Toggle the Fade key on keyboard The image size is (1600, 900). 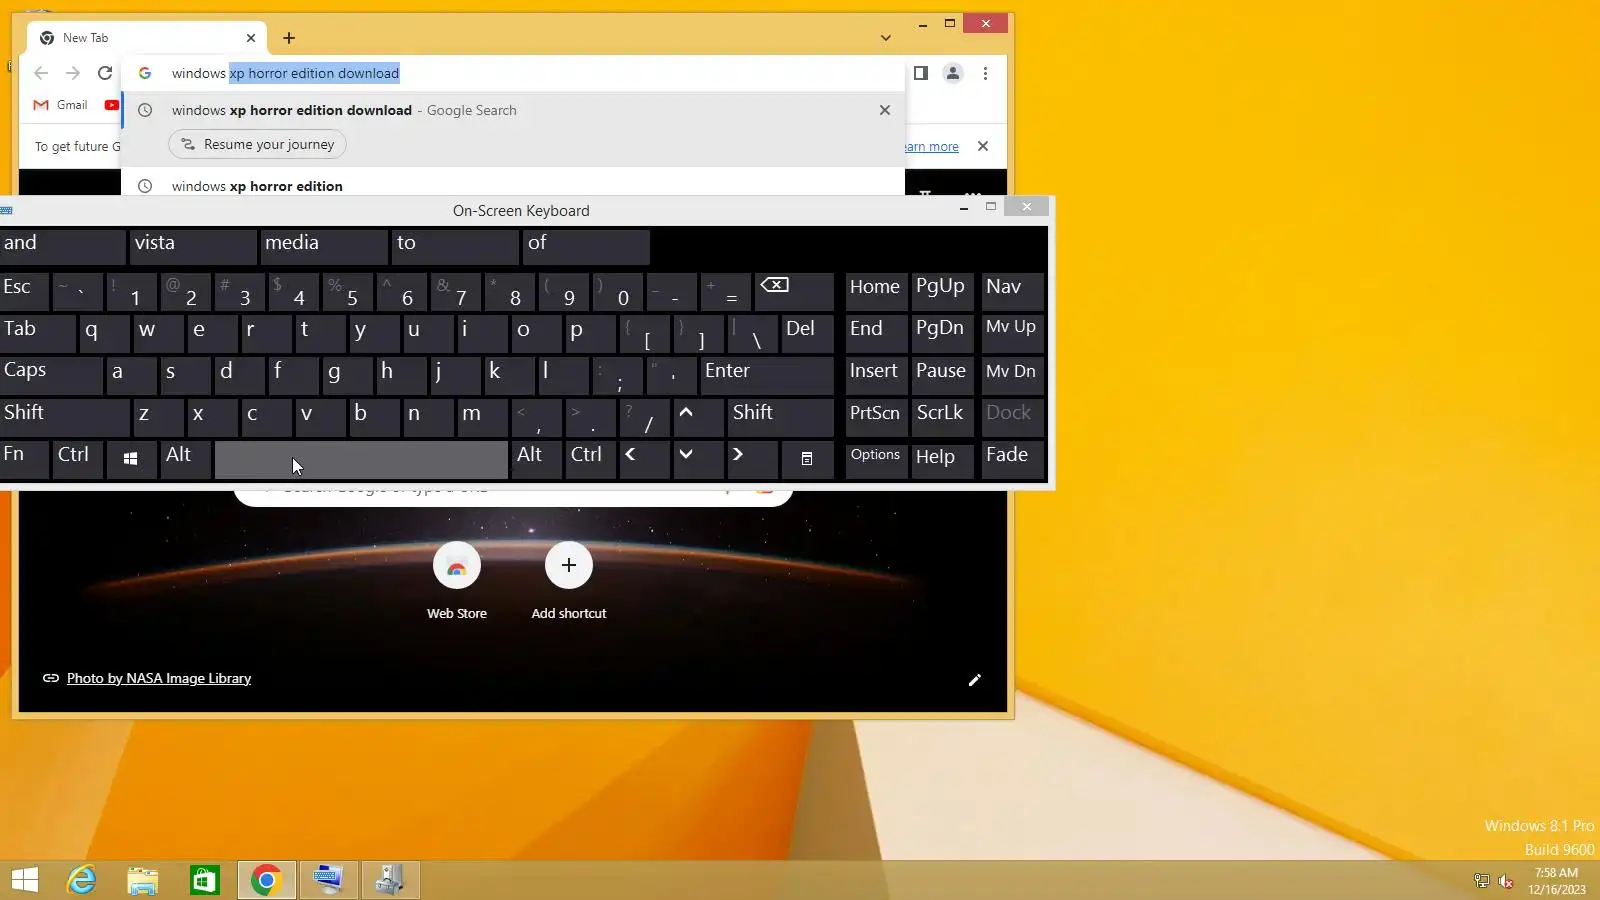pyautogui.click(x=1012, y=458)
